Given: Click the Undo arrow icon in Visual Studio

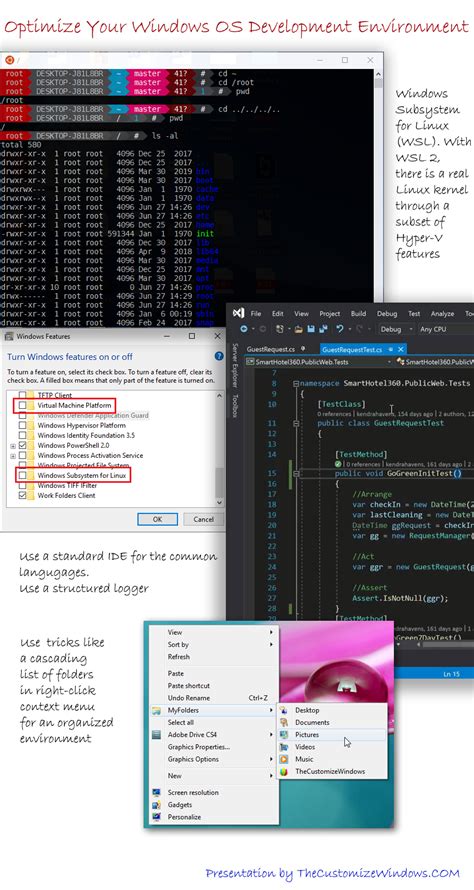Looking at the screenshot, I should click(339, 329).
